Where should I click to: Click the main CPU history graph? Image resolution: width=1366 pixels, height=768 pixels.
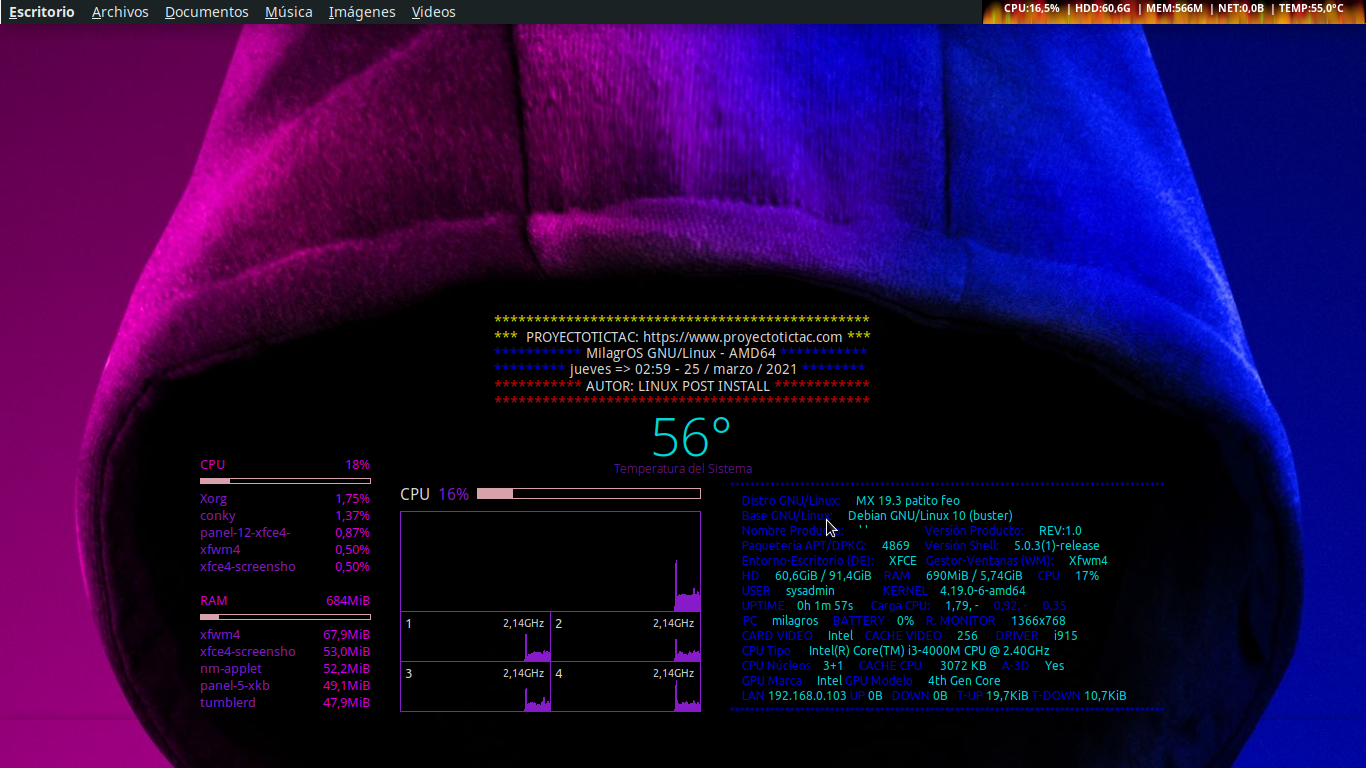pos(550,561)
